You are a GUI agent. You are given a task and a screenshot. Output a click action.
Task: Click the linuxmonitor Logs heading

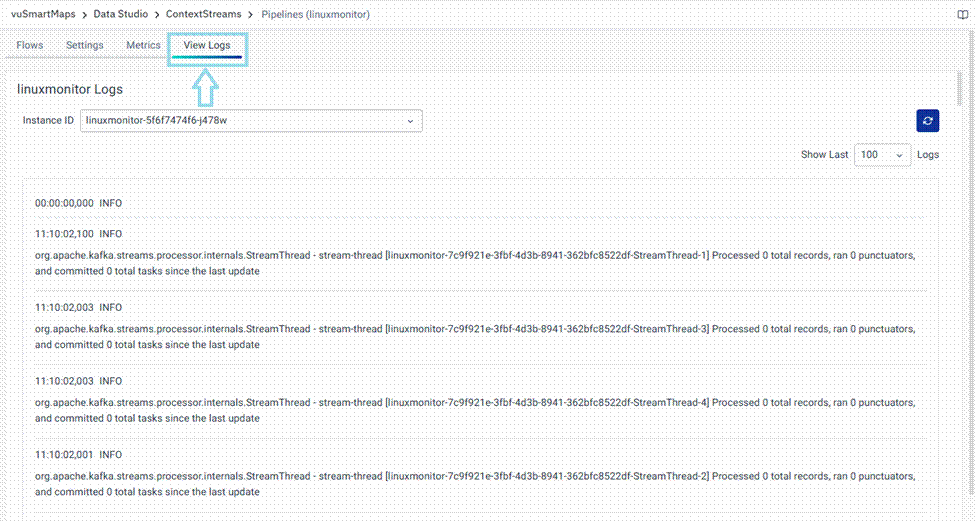70,89
